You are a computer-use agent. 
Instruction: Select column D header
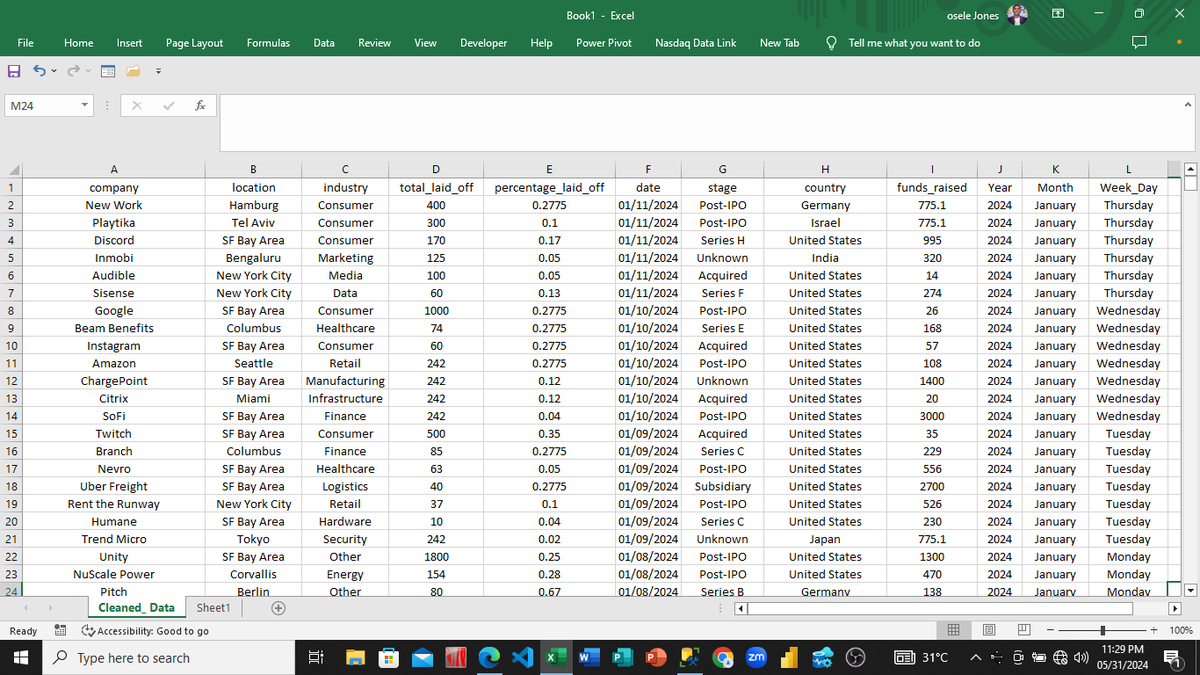point(436,169)
